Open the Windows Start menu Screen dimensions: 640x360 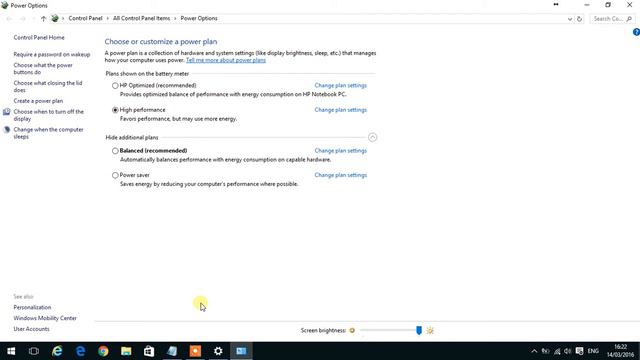11,351
